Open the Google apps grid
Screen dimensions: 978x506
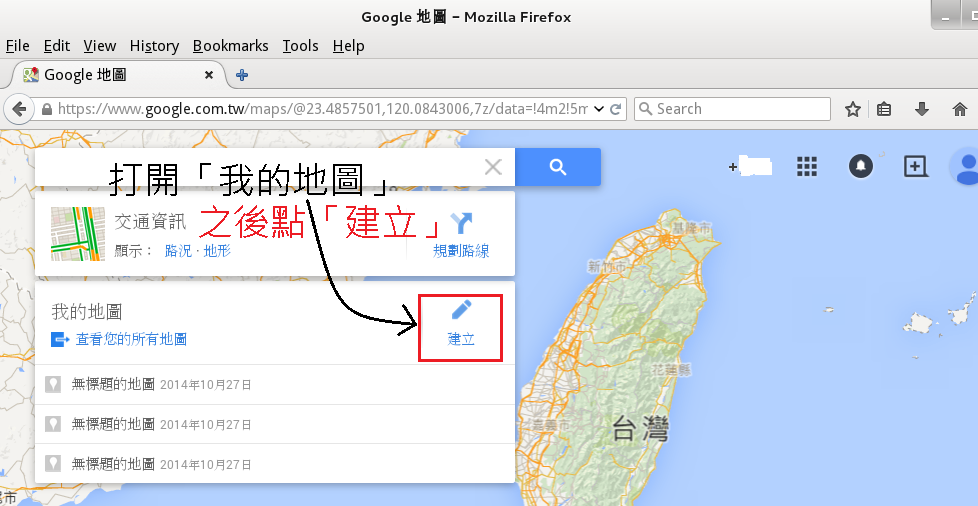[x=806, y=166]
